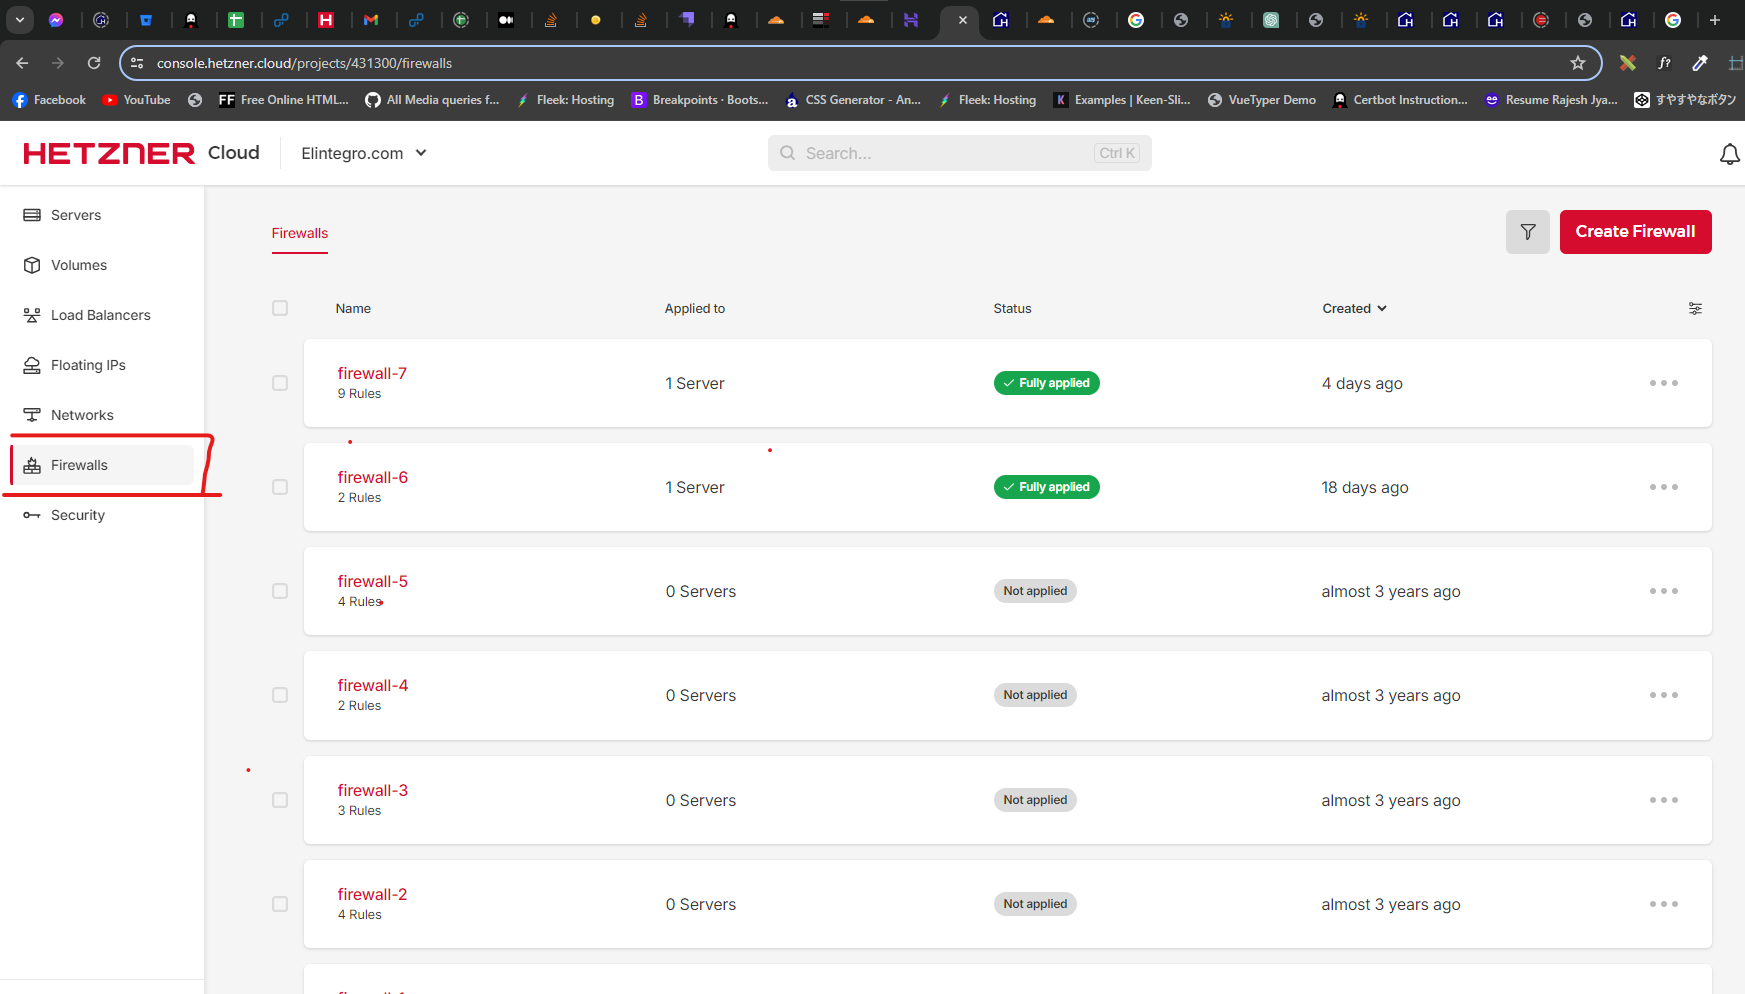Click the Fully applied badge for firewall-7
The image size is (1745, 994).
pyautogui.click(x=1046, y=383)
